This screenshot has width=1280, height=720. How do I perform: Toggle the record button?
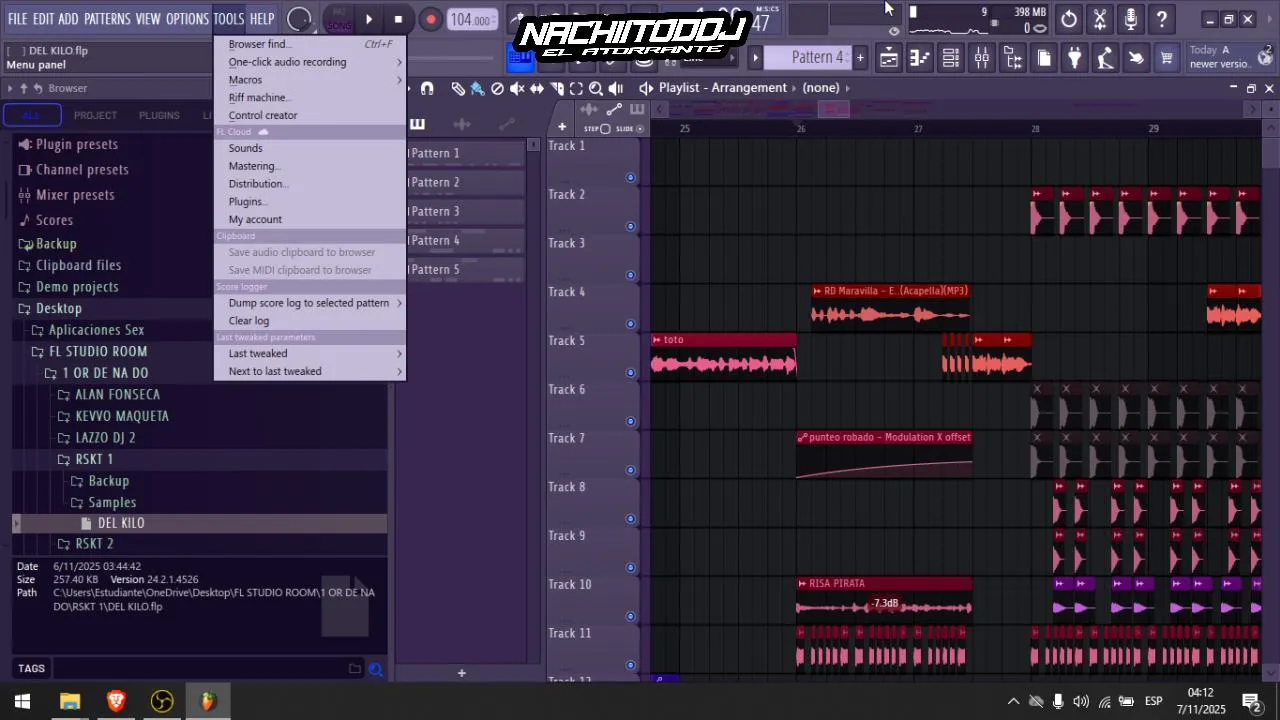(x=430, y=19)
